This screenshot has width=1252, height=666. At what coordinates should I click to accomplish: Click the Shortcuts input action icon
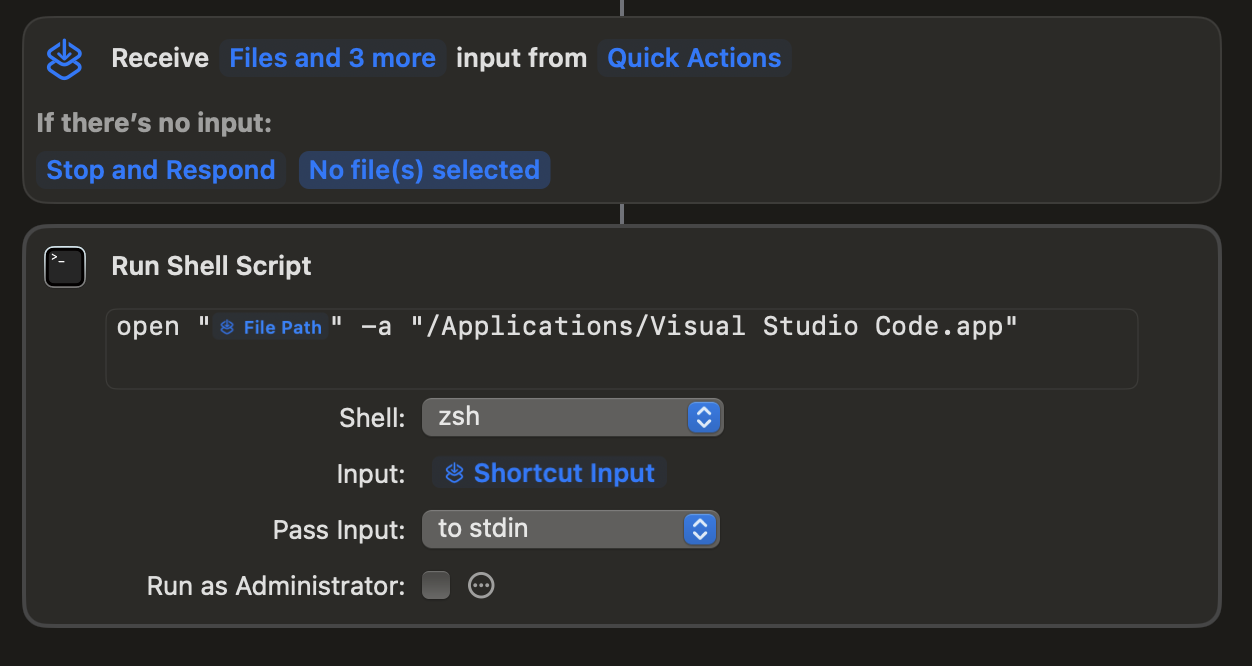click(64, 58)
